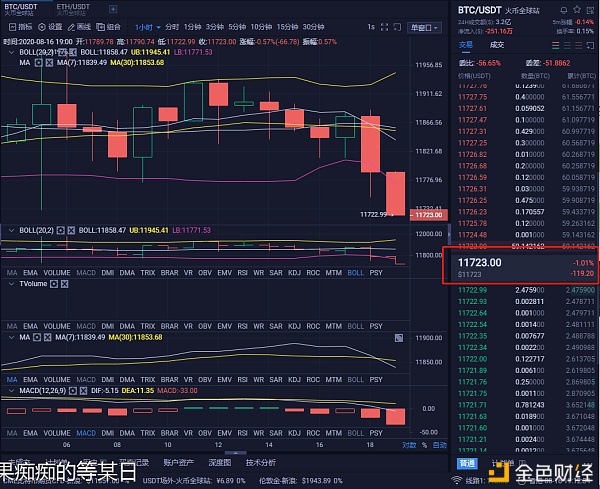Open 技术分析 technical analysis tab
600x489 pixels.
[x=261, y=463]
